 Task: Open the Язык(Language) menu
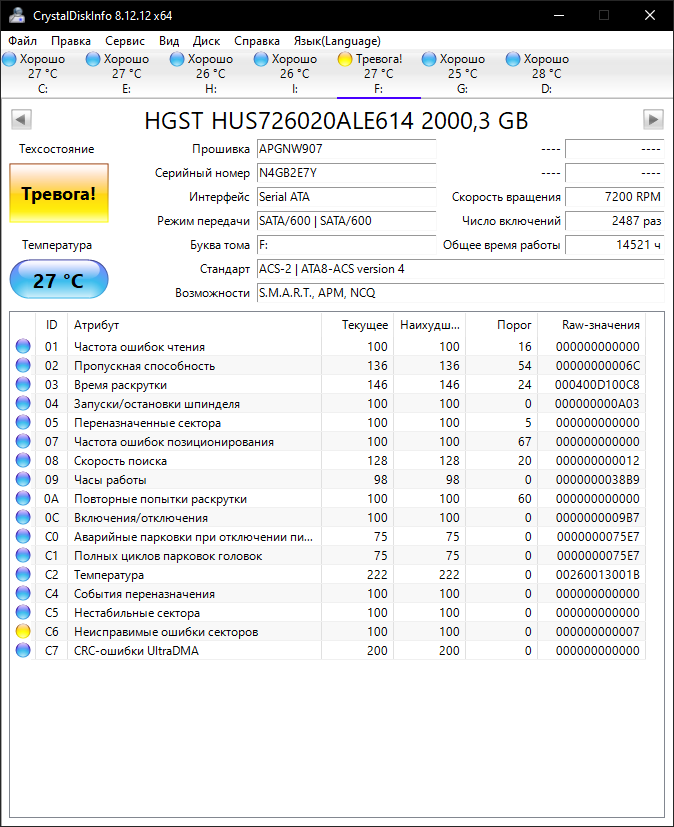tap(337, 41)
